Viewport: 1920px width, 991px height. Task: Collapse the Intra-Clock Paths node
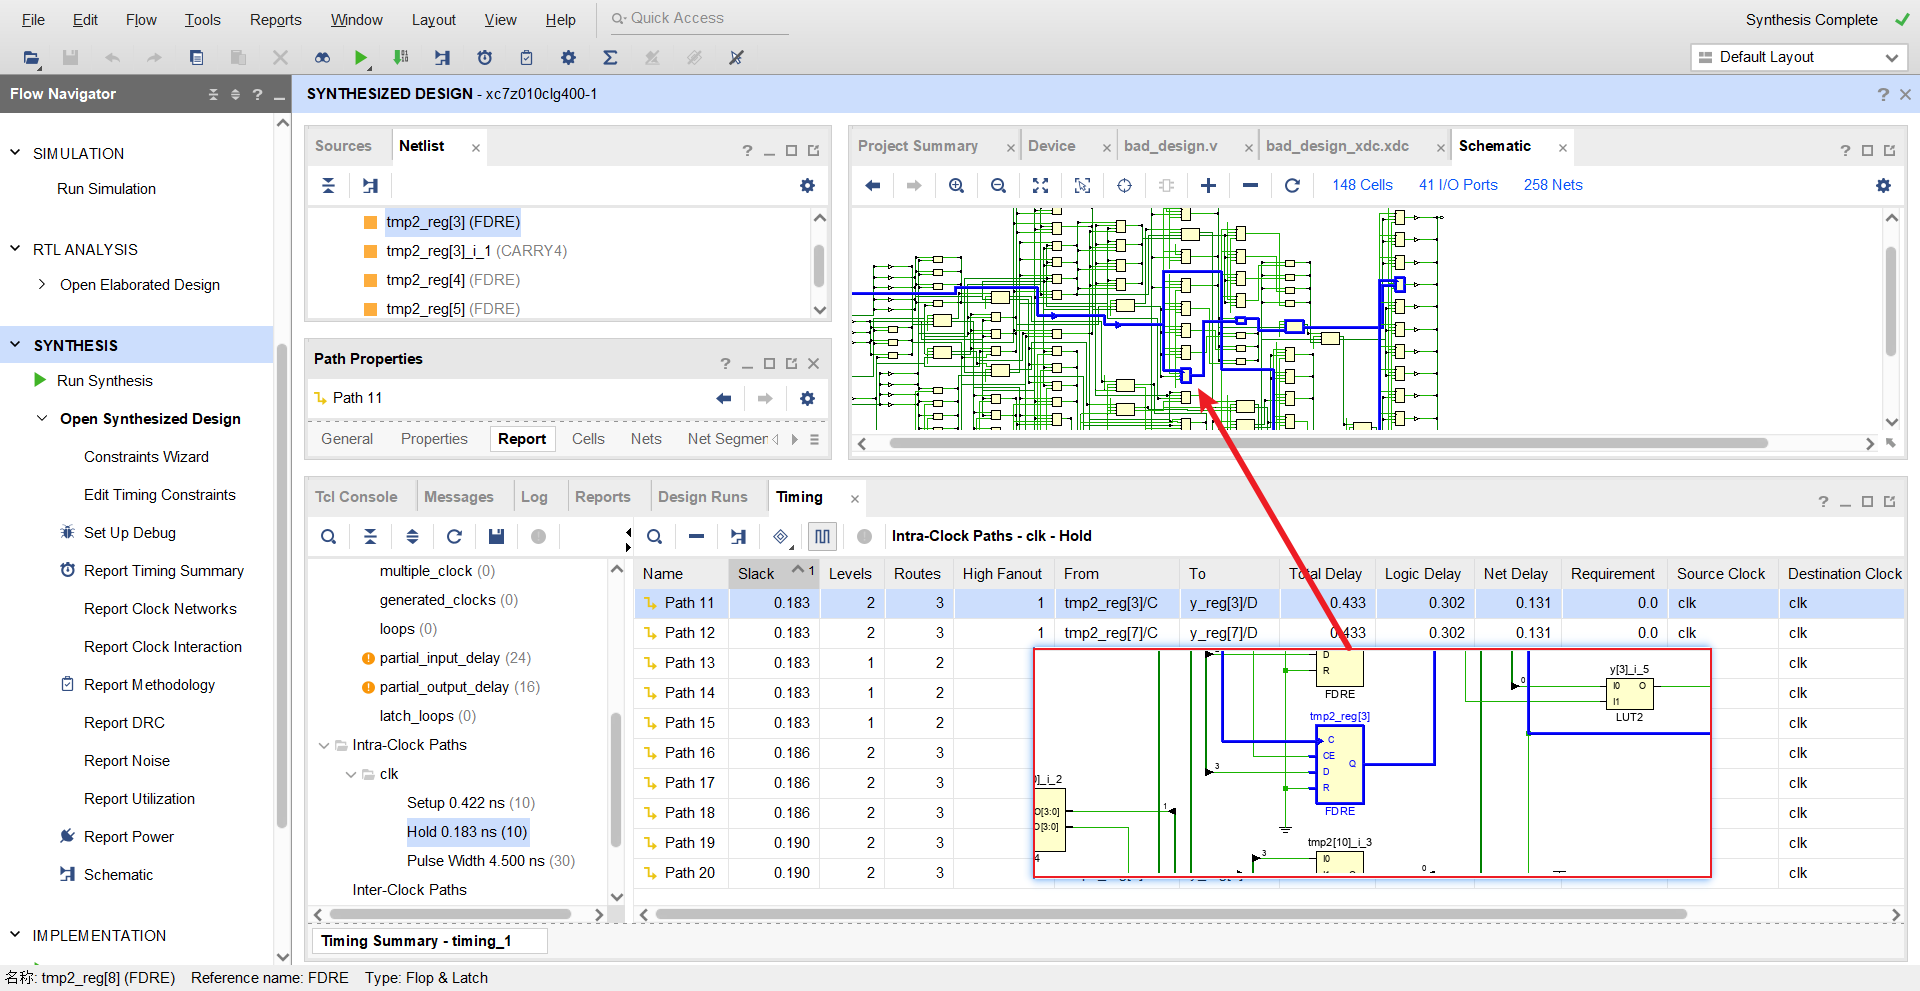click(x=323, y=745)
